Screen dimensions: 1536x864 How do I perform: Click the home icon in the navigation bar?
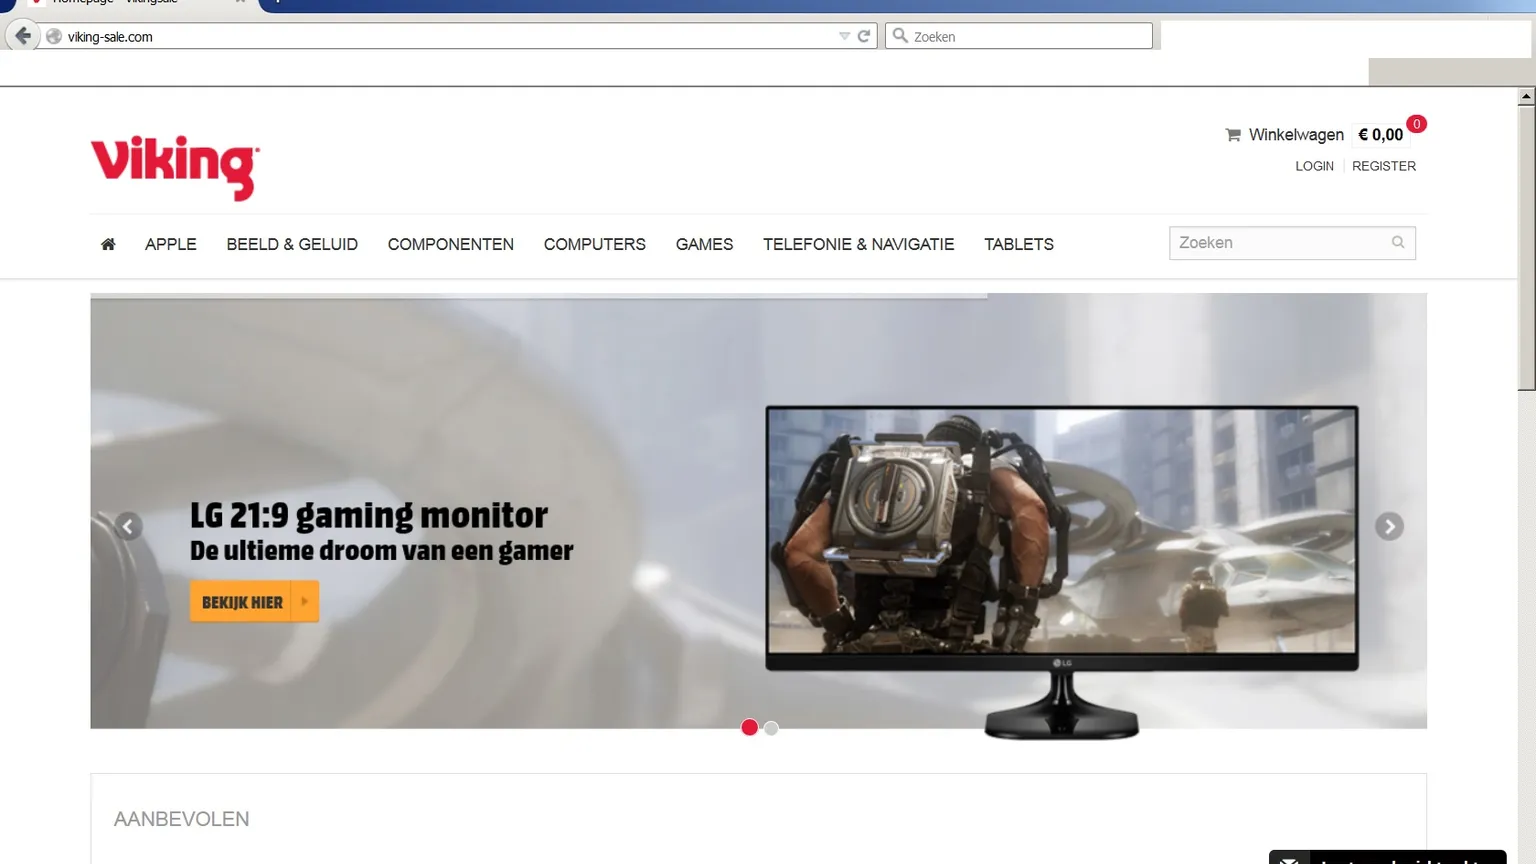pos(108,244)
